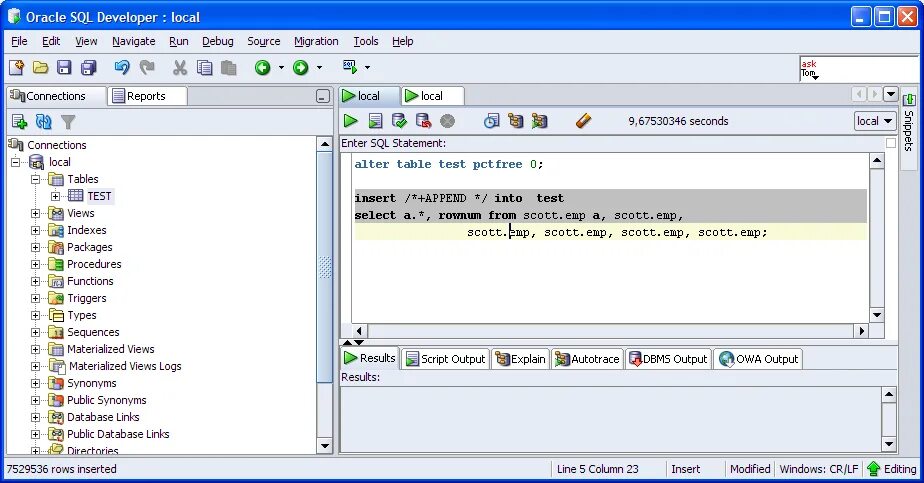Open the Navigate menu
The width and height of the screenshot is (924, 483).
point(134,41)
